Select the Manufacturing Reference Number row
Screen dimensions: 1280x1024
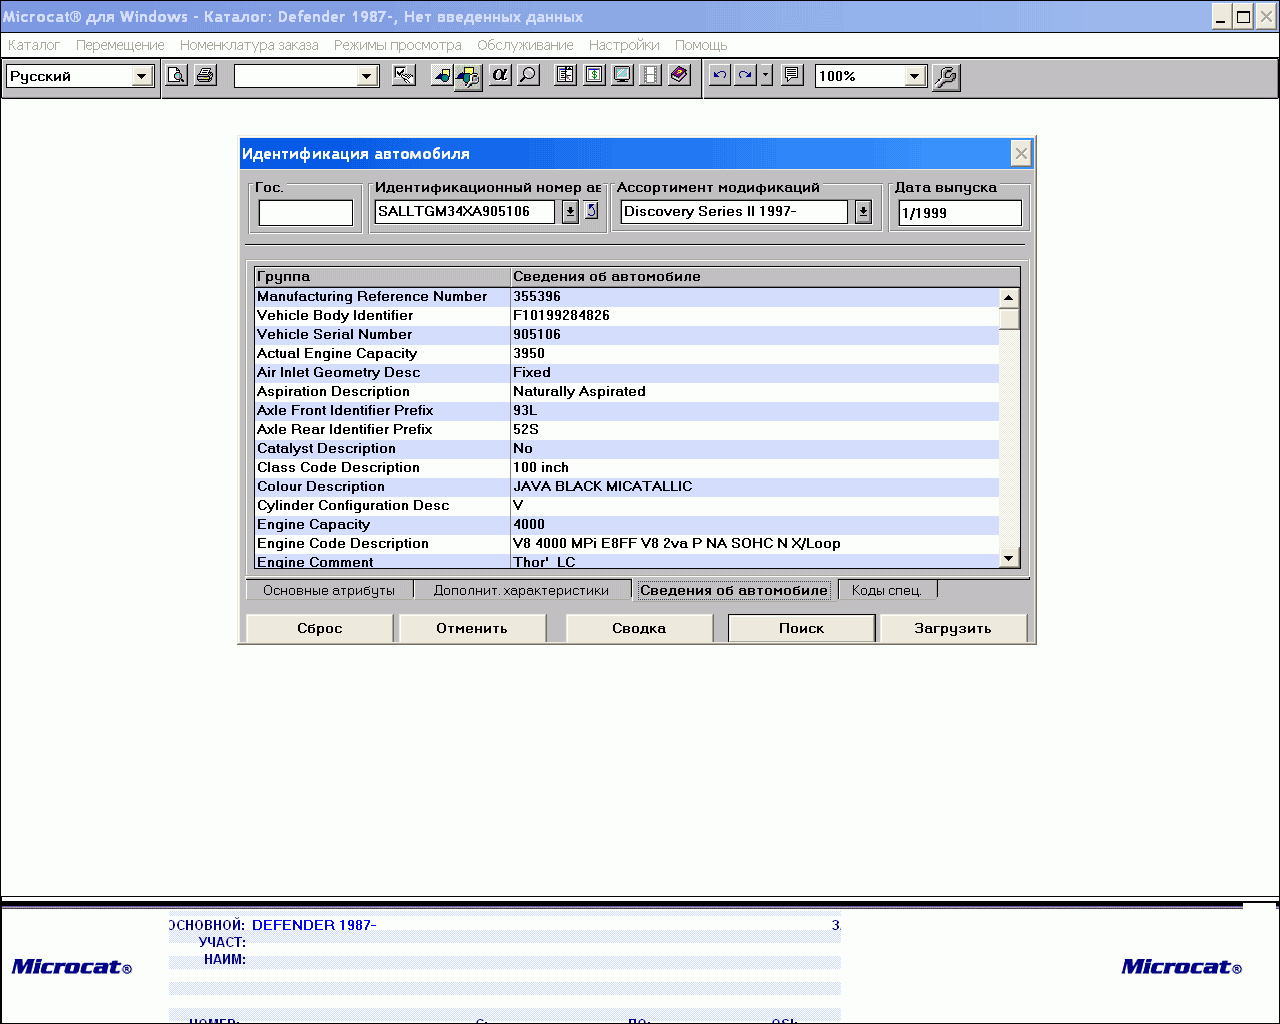pyautogui.click(x=627, y=296)
